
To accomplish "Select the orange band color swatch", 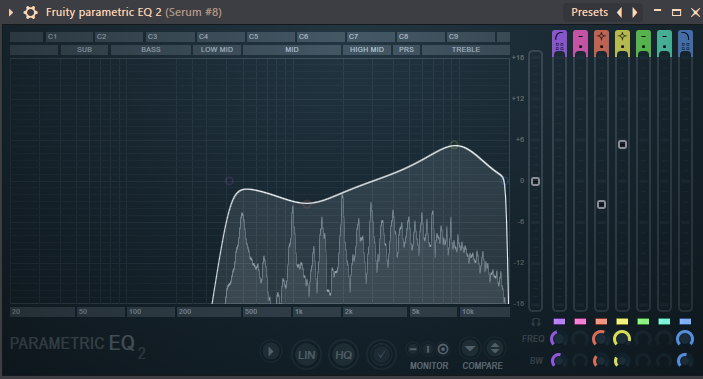I will [x=601, y=322].
